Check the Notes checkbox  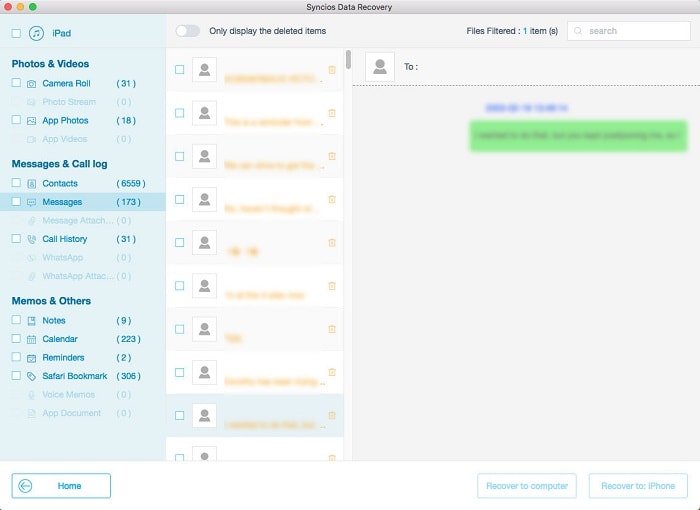(x=16, y=320)
